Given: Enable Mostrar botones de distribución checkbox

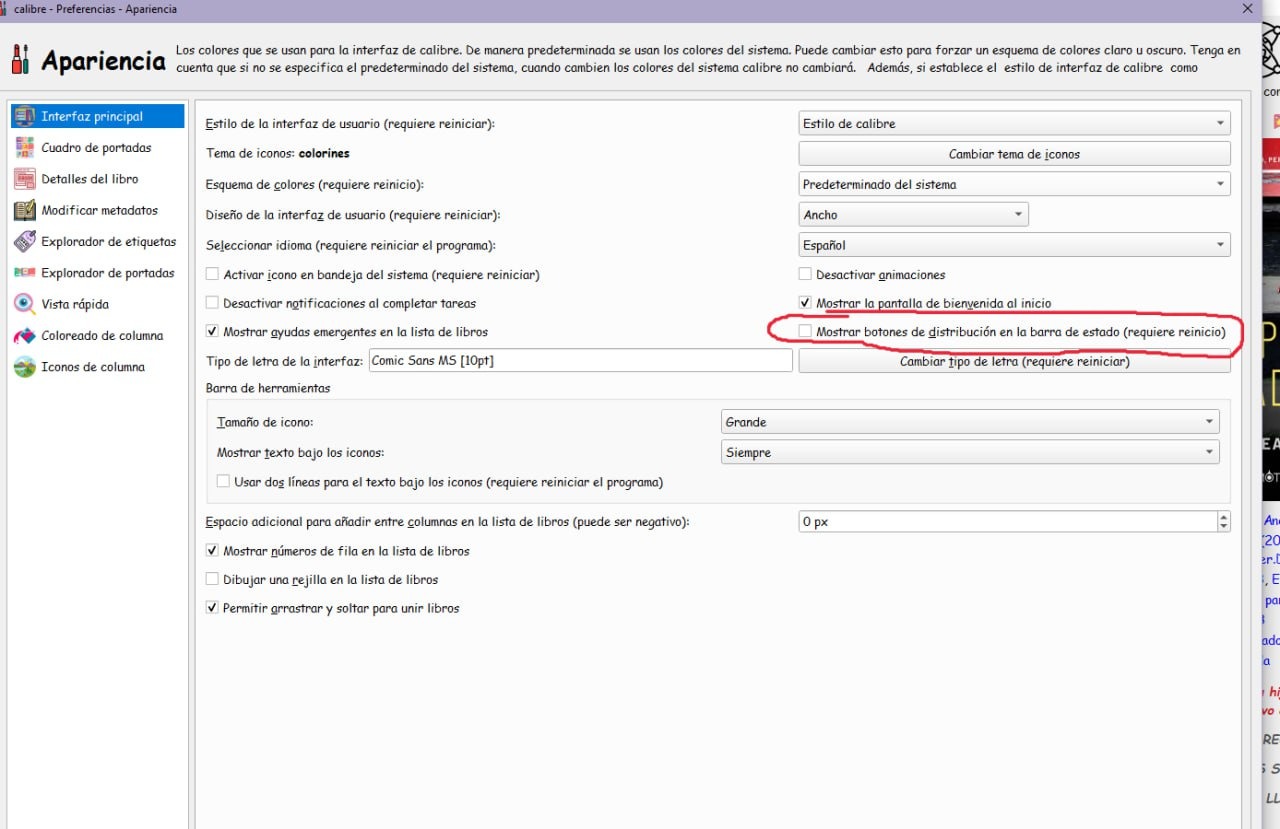Looking at the screenshot, I should click(805, 331).
